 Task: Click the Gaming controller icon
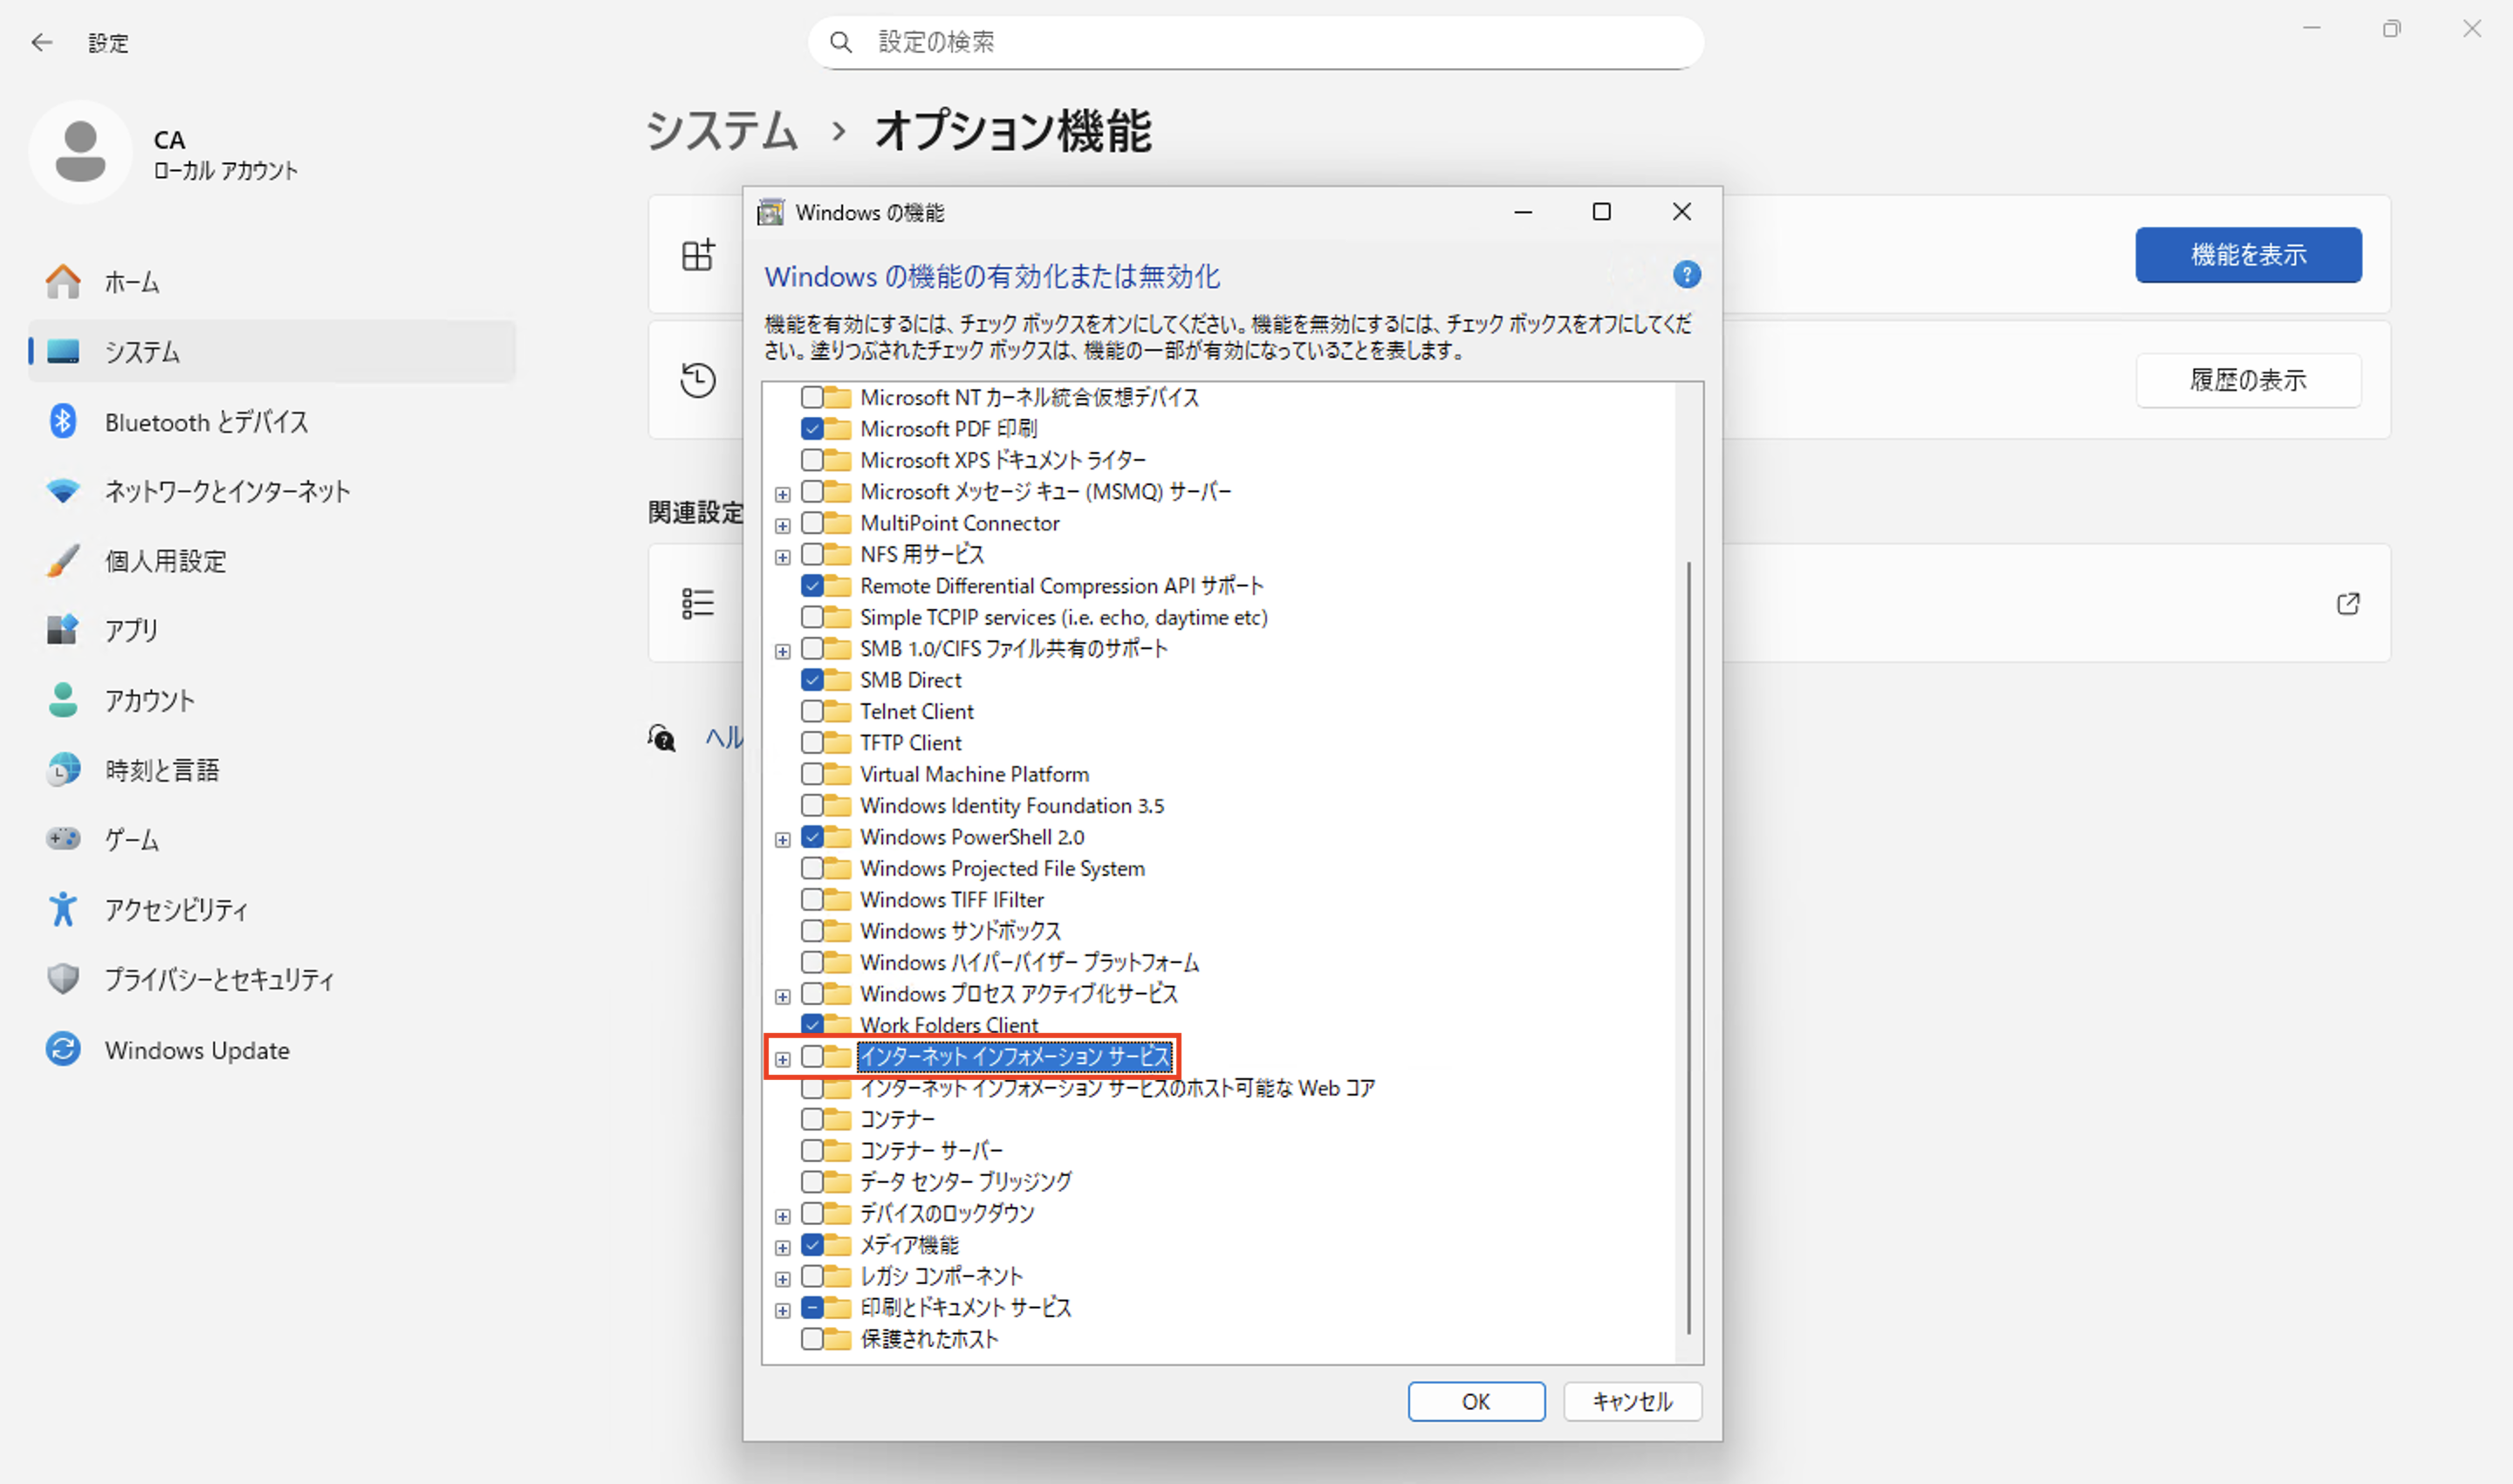click(63, 839)
